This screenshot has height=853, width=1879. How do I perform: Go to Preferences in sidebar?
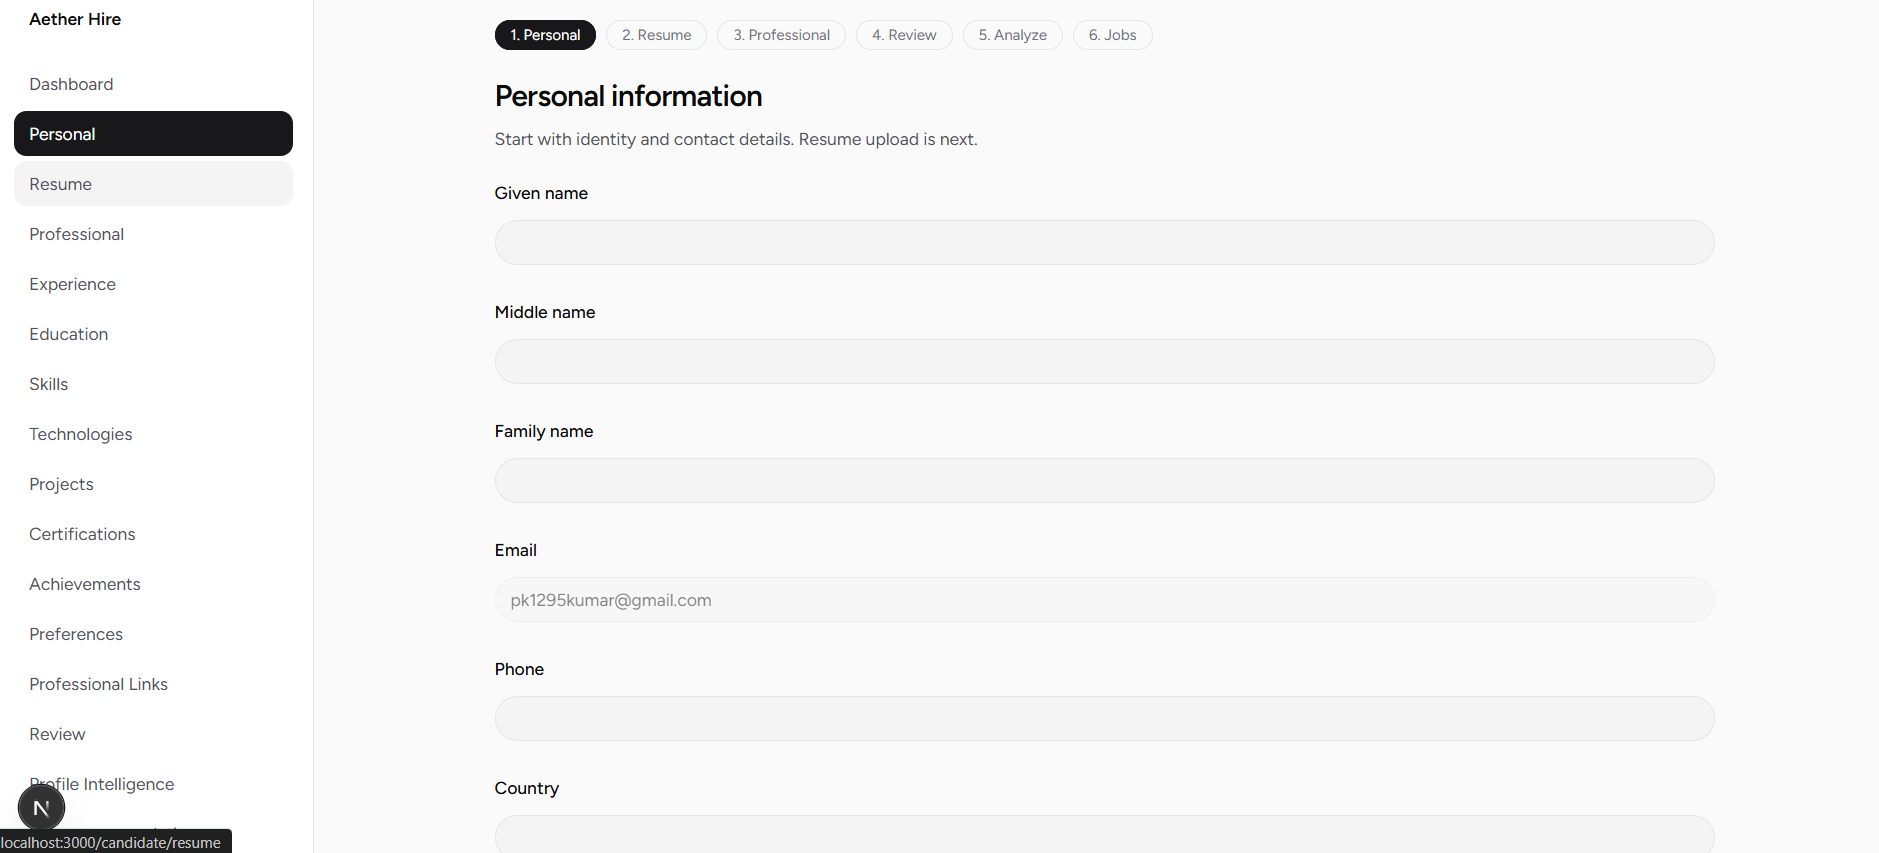click(153, 634)
